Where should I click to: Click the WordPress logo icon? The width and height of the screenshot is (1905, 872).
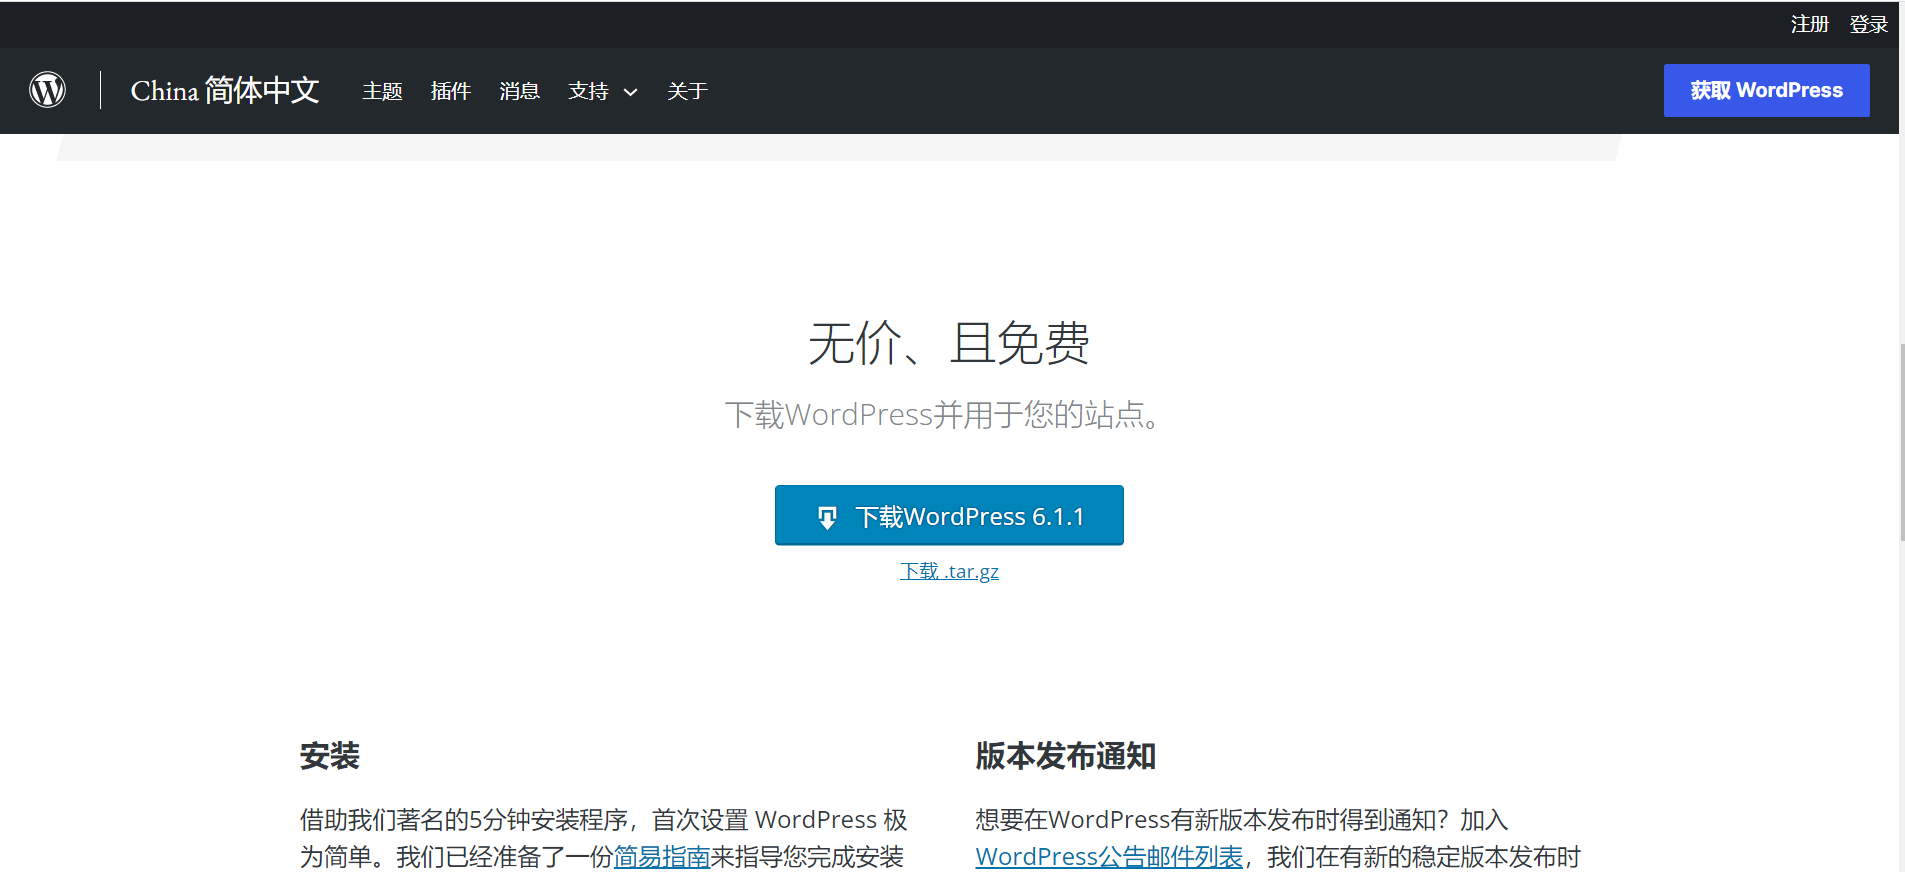point(47,90)
